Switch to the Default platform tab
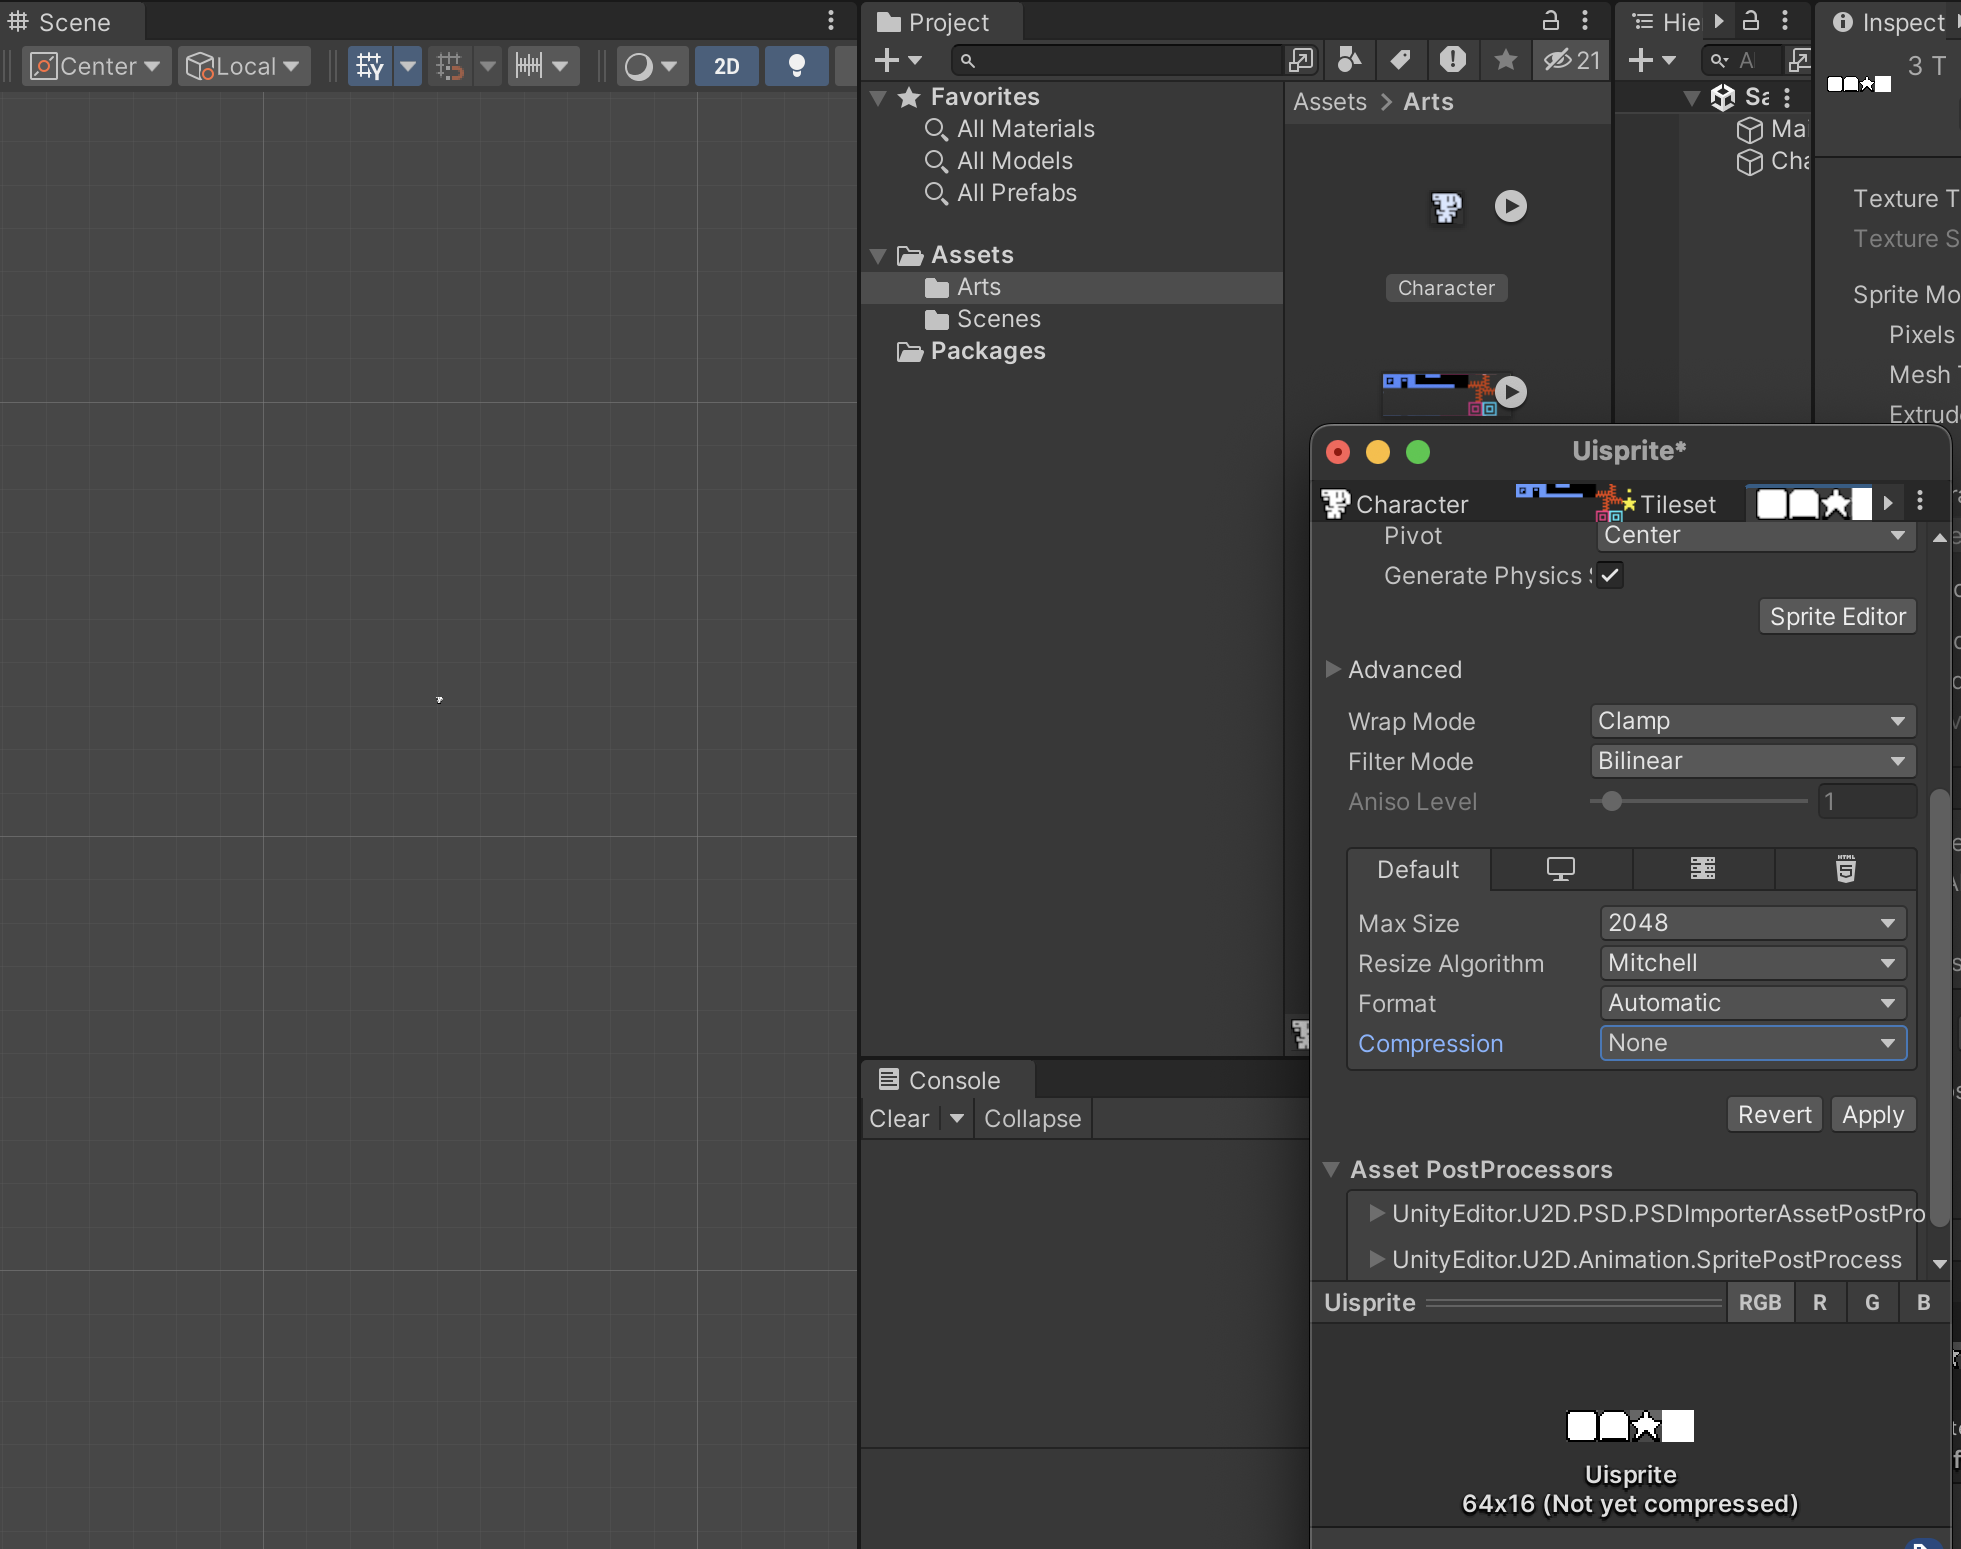1961x1549 pixels. (x=1417, y=869)
